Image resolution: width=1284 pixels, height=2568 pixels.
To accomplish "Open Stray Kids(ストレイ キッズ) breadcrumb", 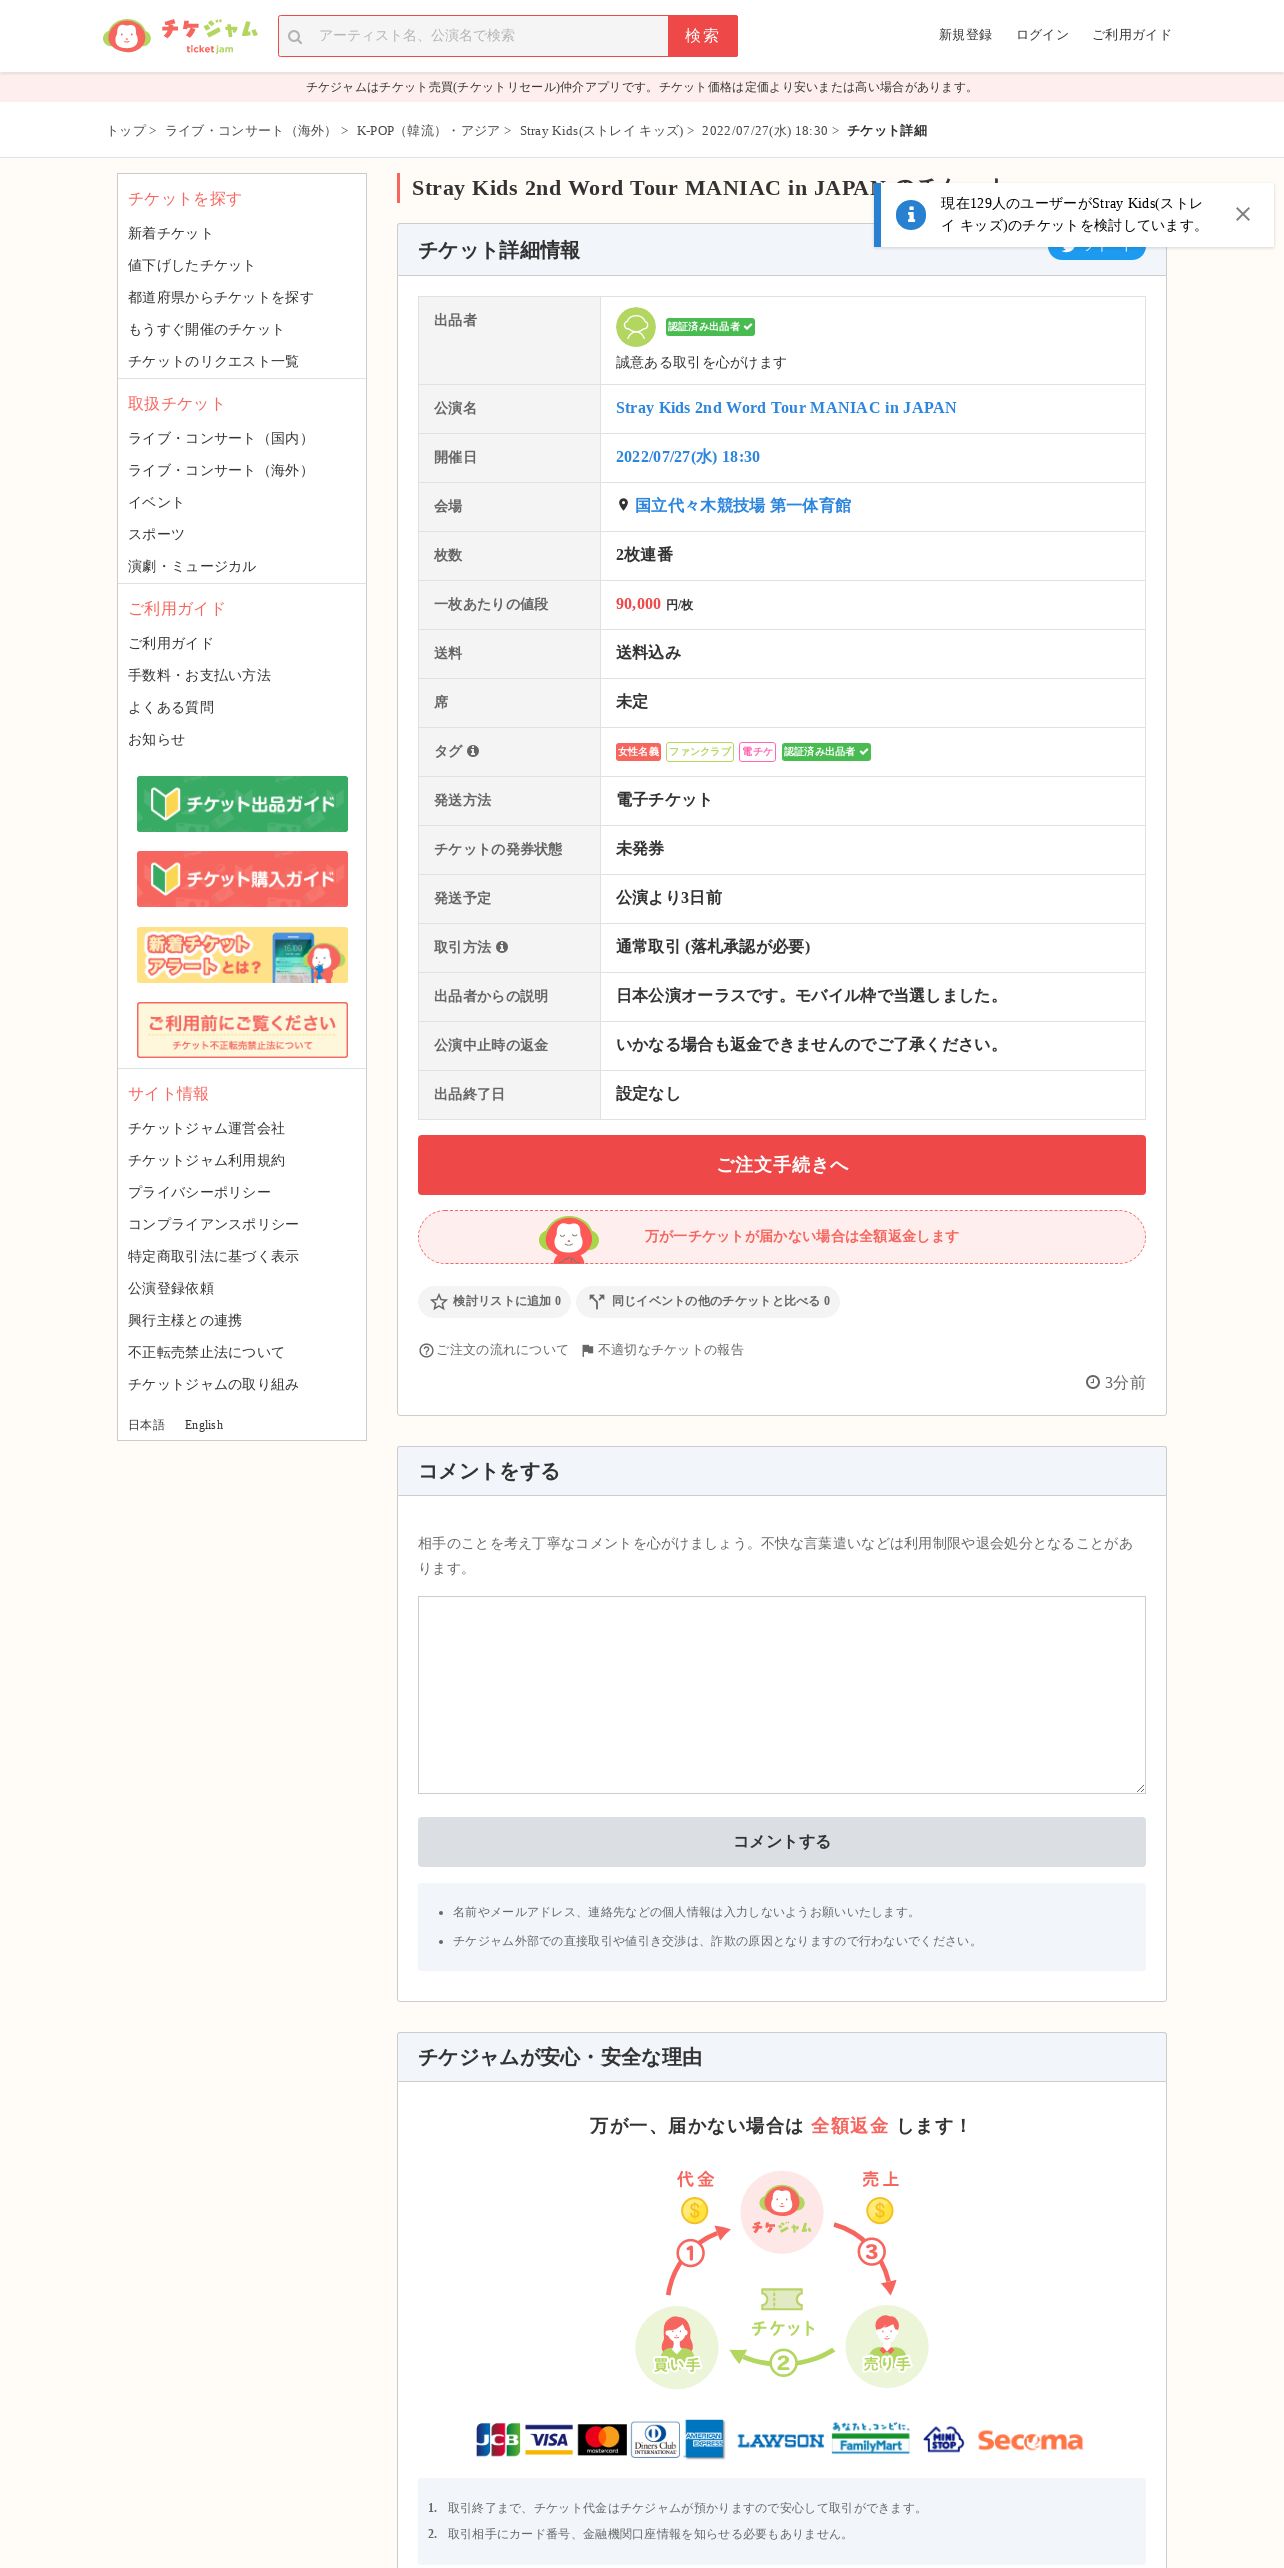I will pos(601,131).
